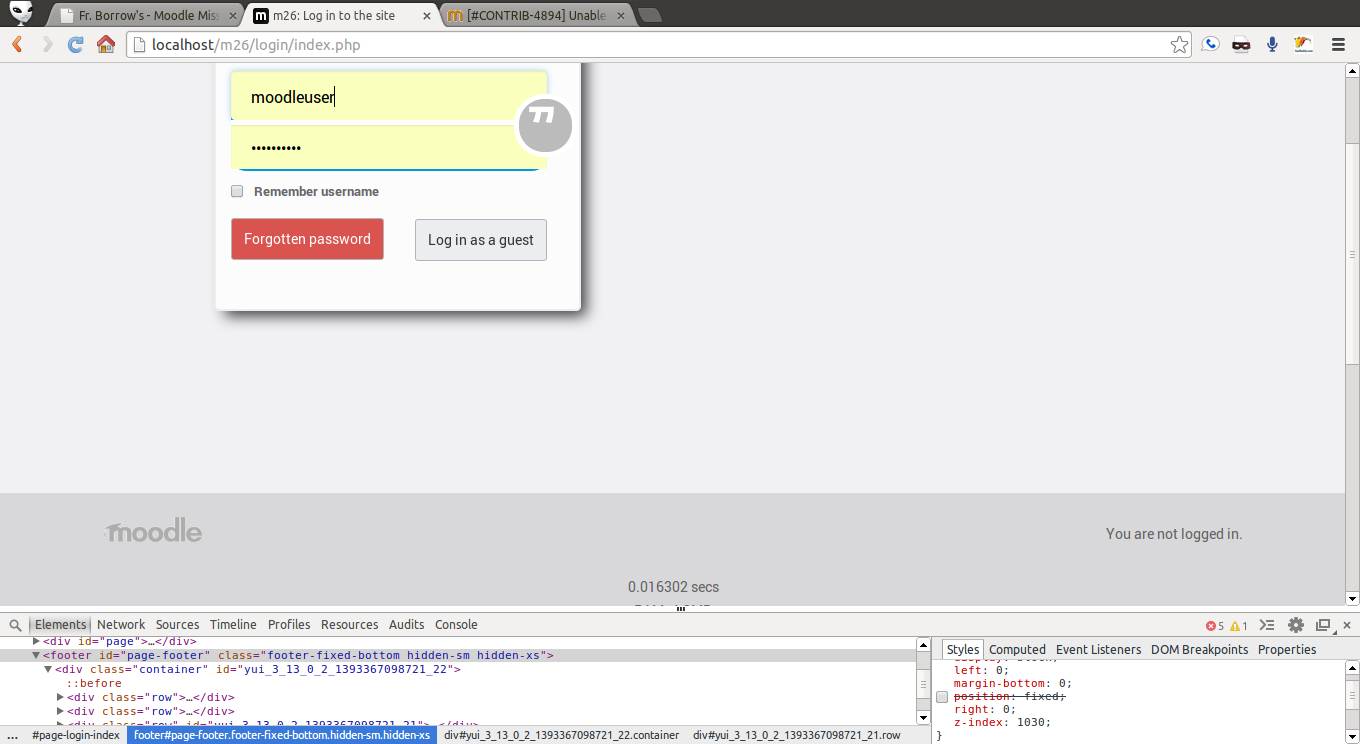Open the Sources panel in DevTools
This screenshot has width=1360, height=744.
[x=177, y=624]
